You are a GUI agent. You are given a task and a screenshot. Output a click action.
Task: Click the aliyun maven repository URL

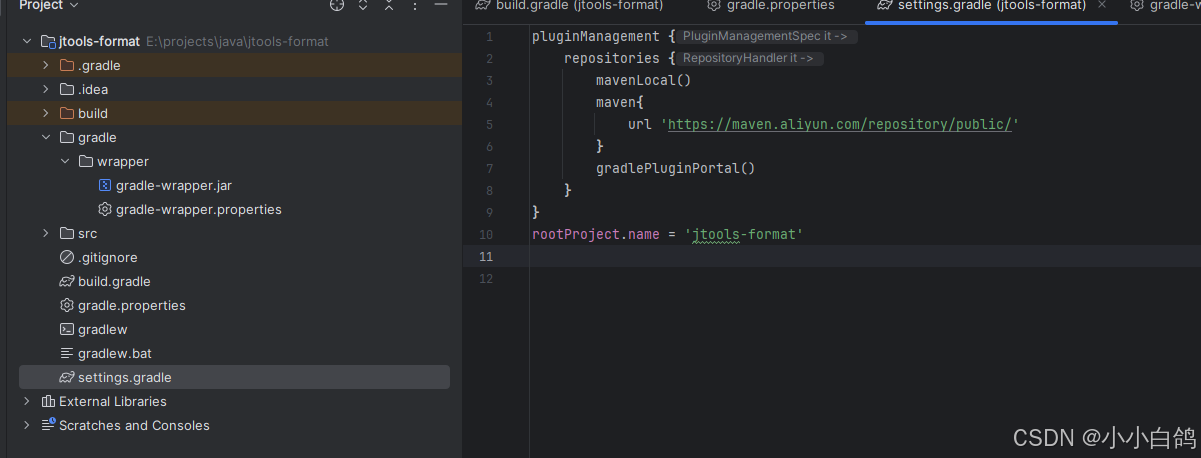pyautogui.click(x=840, y=125)
